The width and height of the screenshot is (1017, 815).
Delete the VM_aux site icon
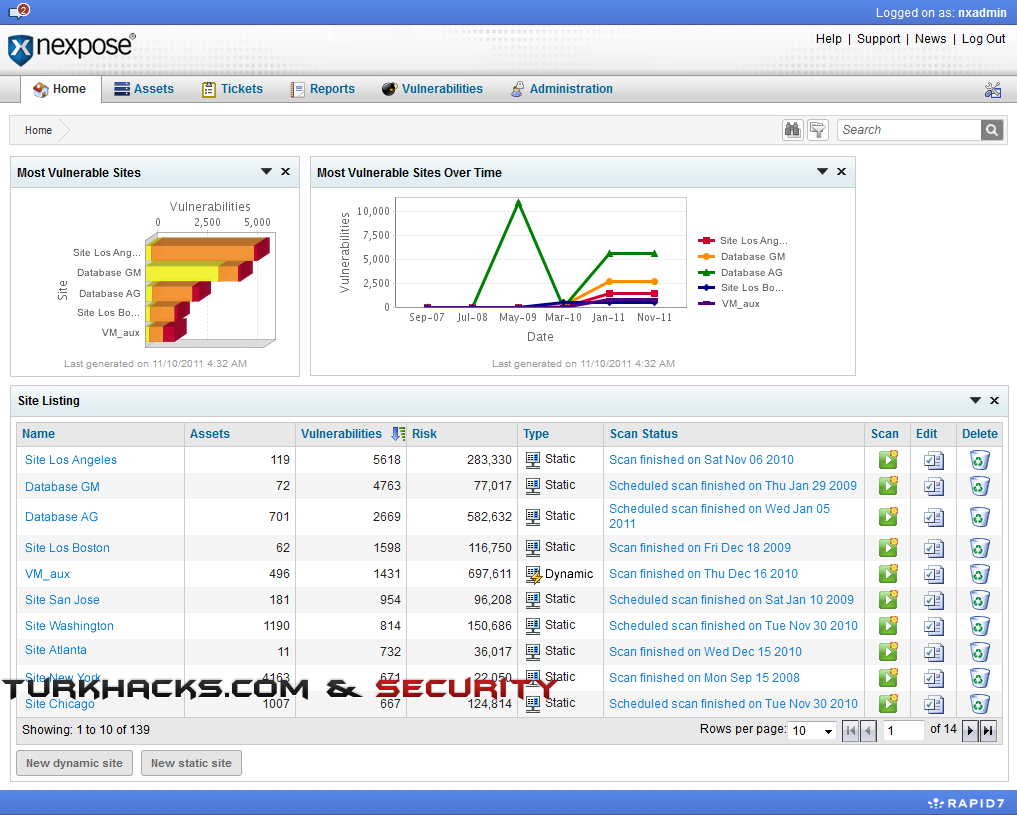coord(979,574)
